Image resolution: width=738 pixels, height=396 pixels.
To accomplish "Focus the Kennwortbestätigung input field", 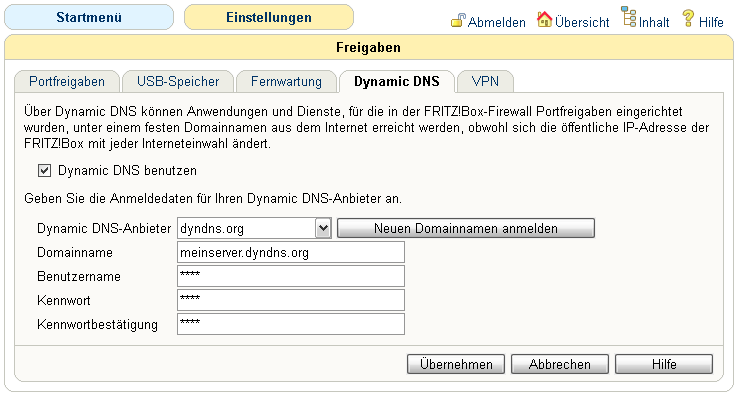I will pos(291,324).
